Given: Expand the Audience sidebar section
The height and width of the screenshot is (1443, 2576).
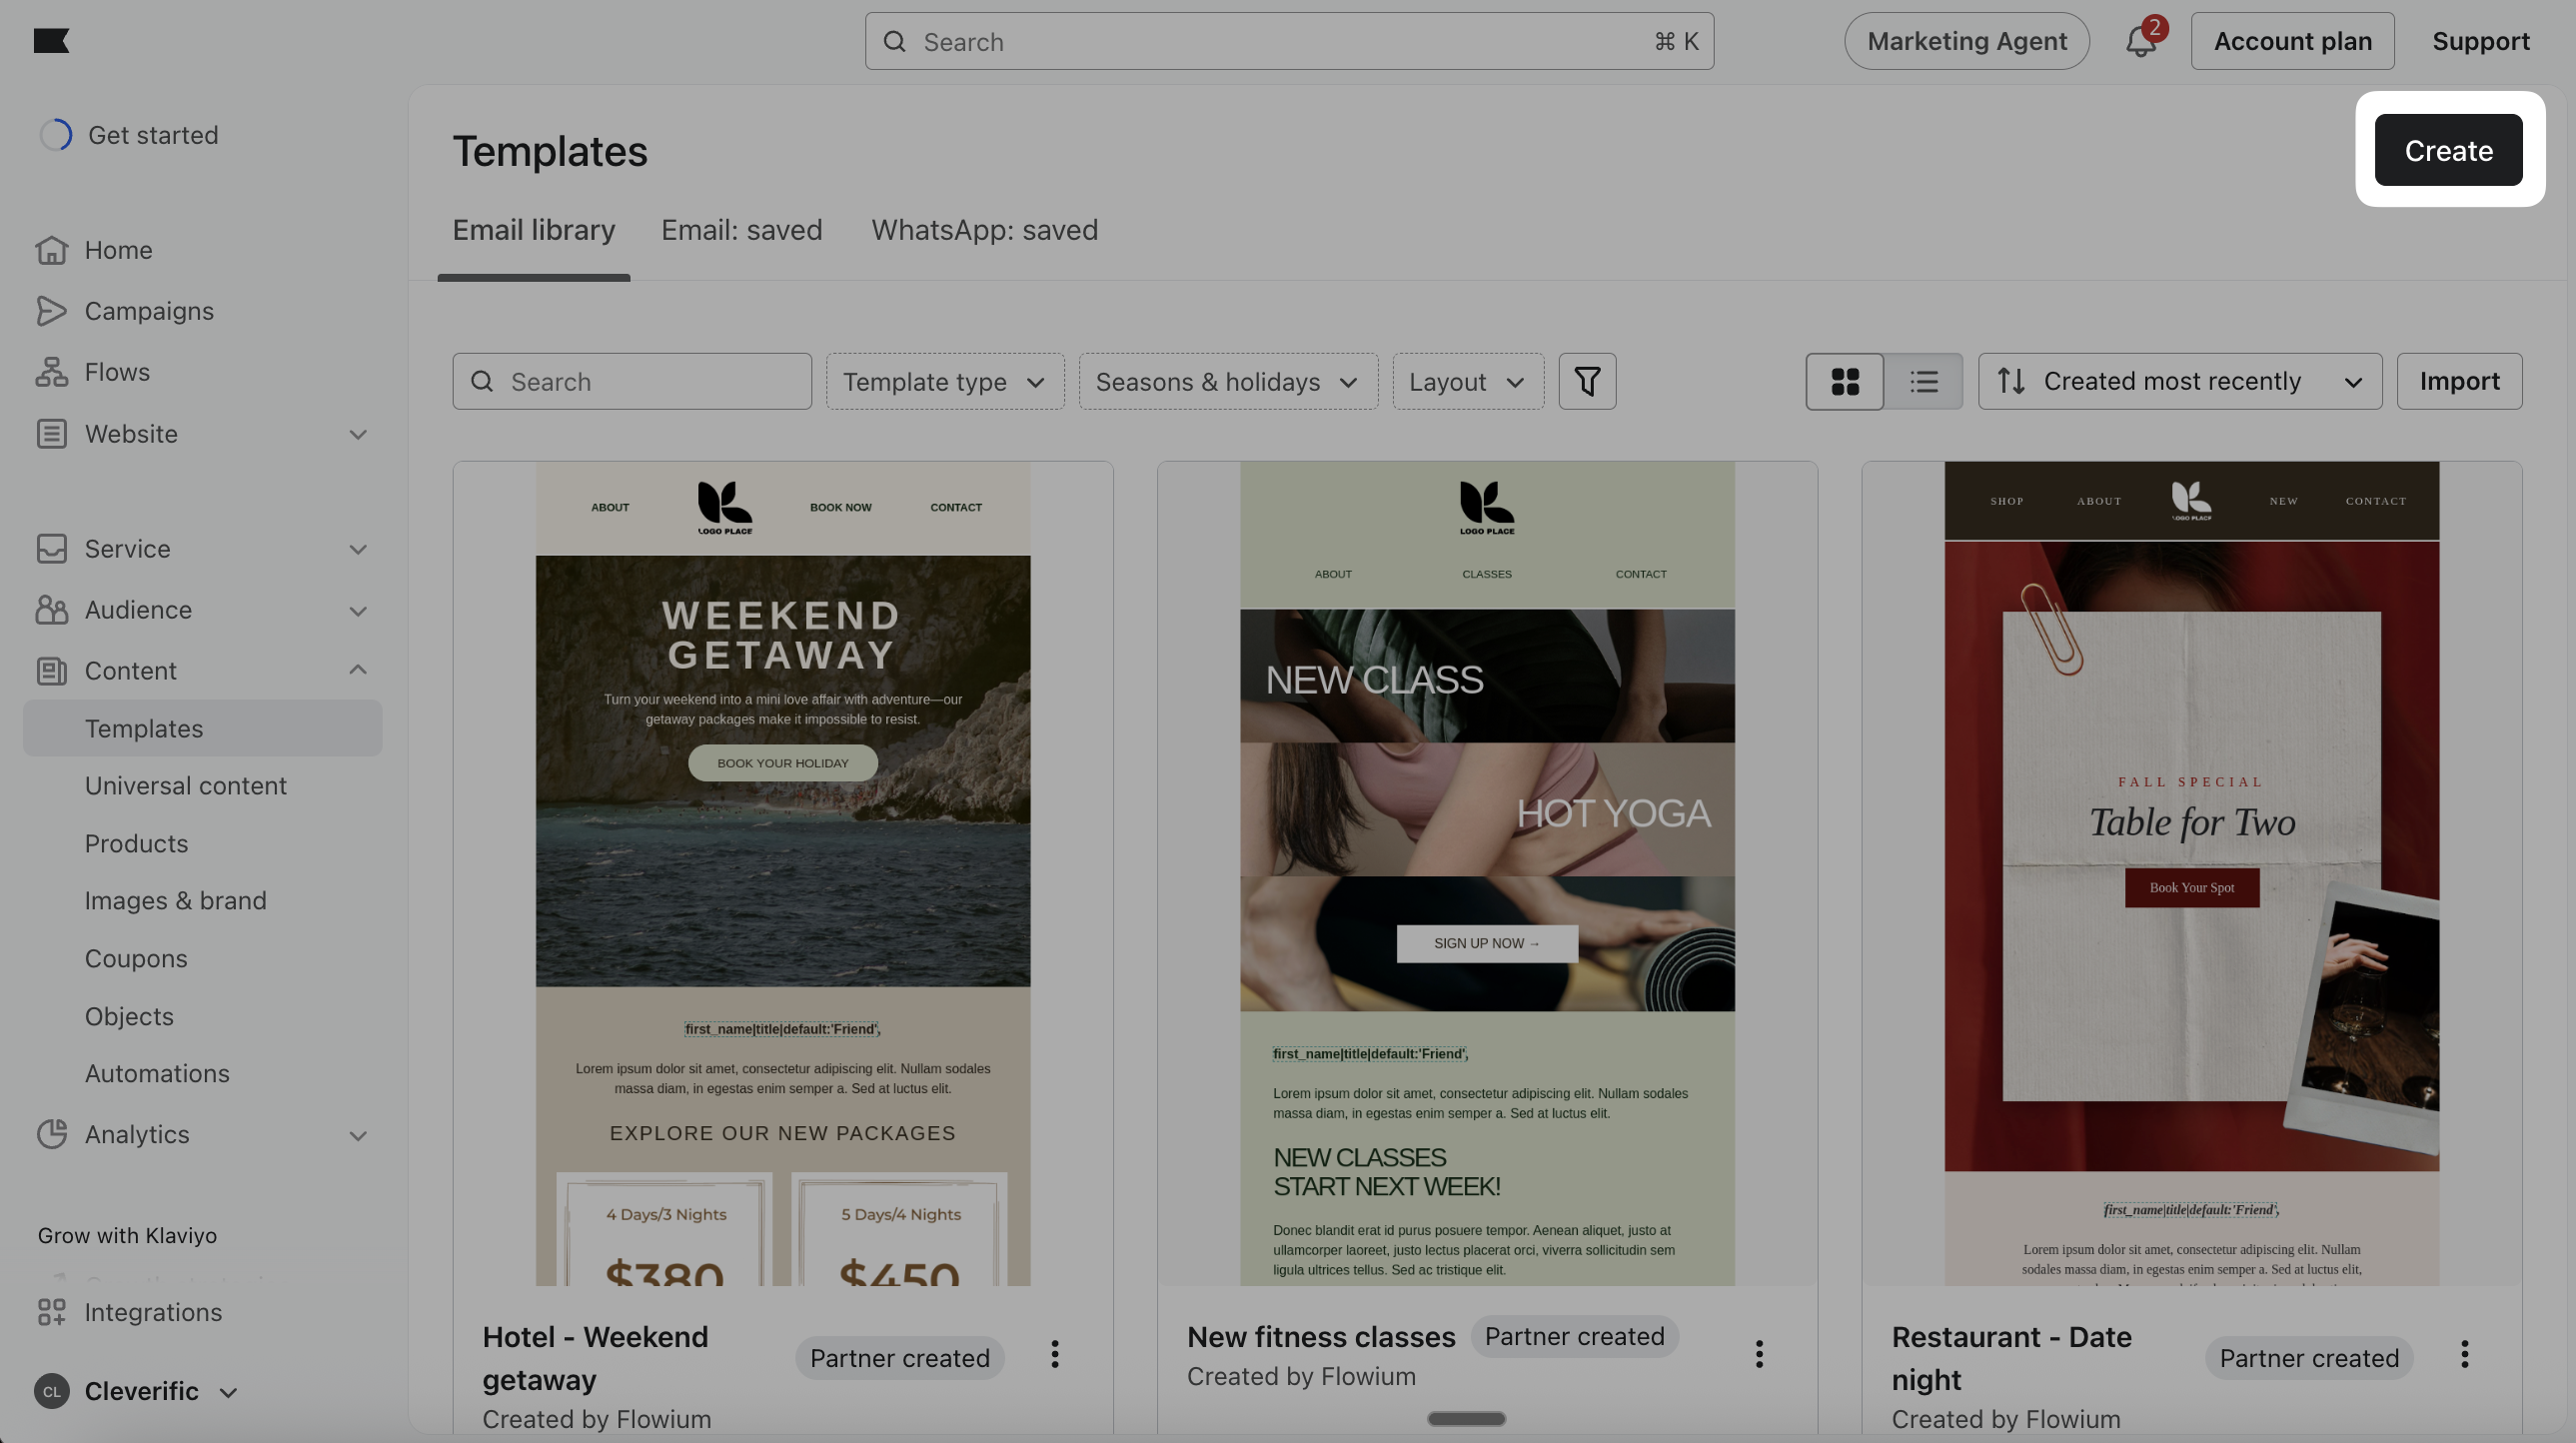Looking at the screenshot, I should pyautogui.click(x=358, y=610).
